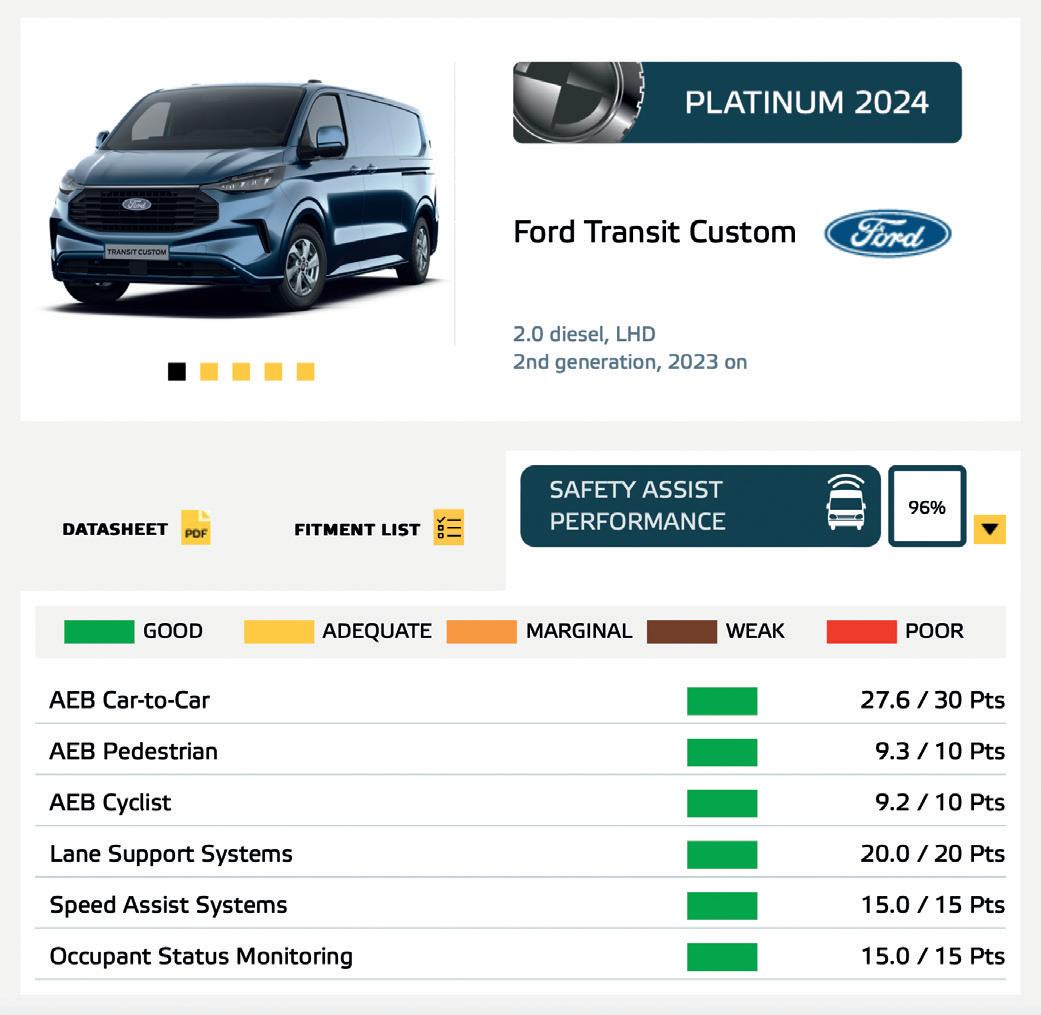This screenshot has height=1015, width=1041.
Task: Click the FITMENT LIST link text
Action: pos(357,530)
